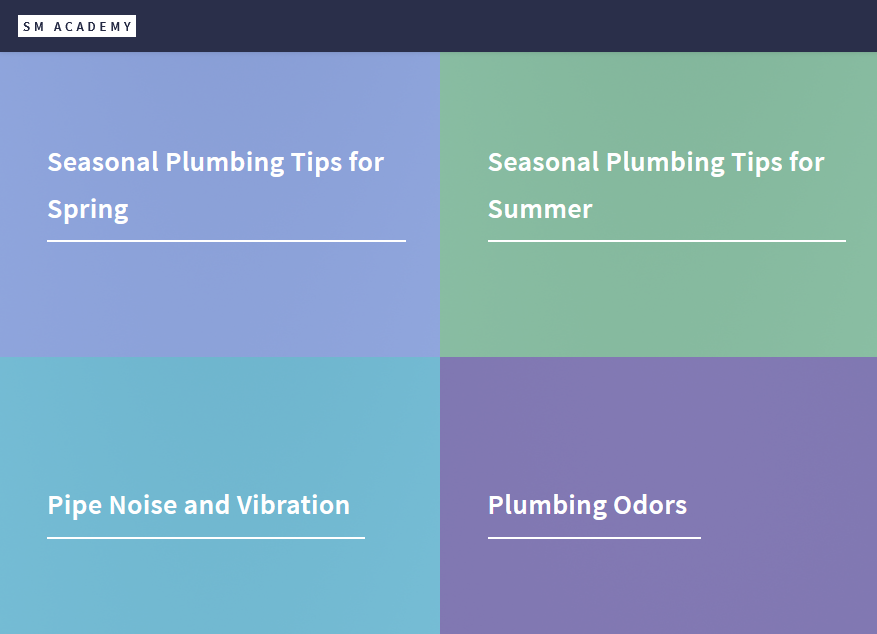Click the underline beneath Plumbing Odors title

tap(594, 538)
